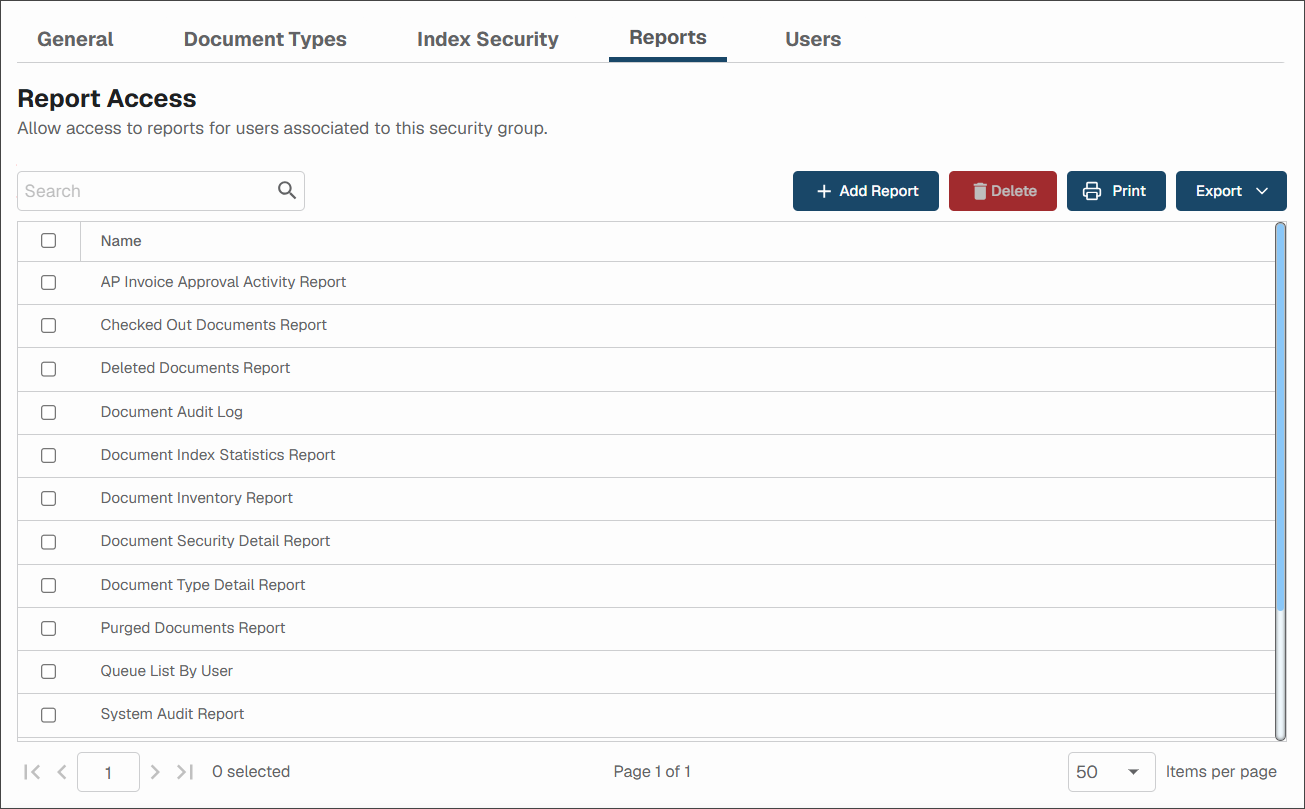Check Document Audit Log box
This screenshot has width=1305, height=809.
(x=48, y=412)
